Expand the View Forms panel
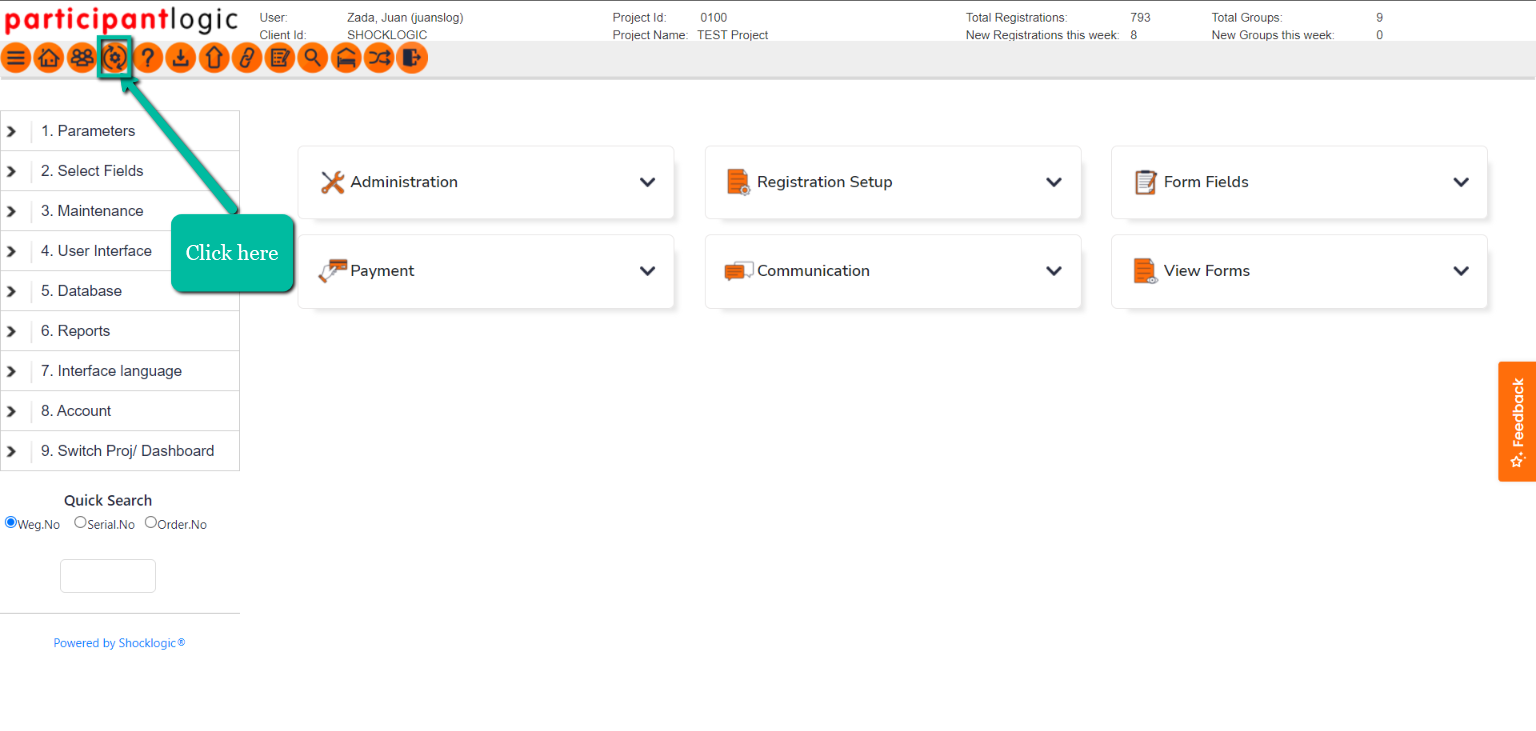 1298,271
